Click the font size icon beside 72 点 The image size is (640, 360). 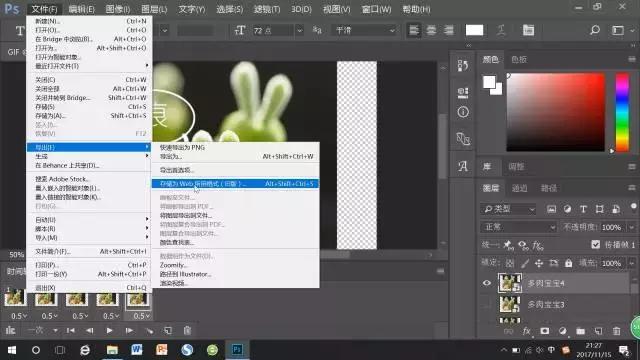pos(240,30)
